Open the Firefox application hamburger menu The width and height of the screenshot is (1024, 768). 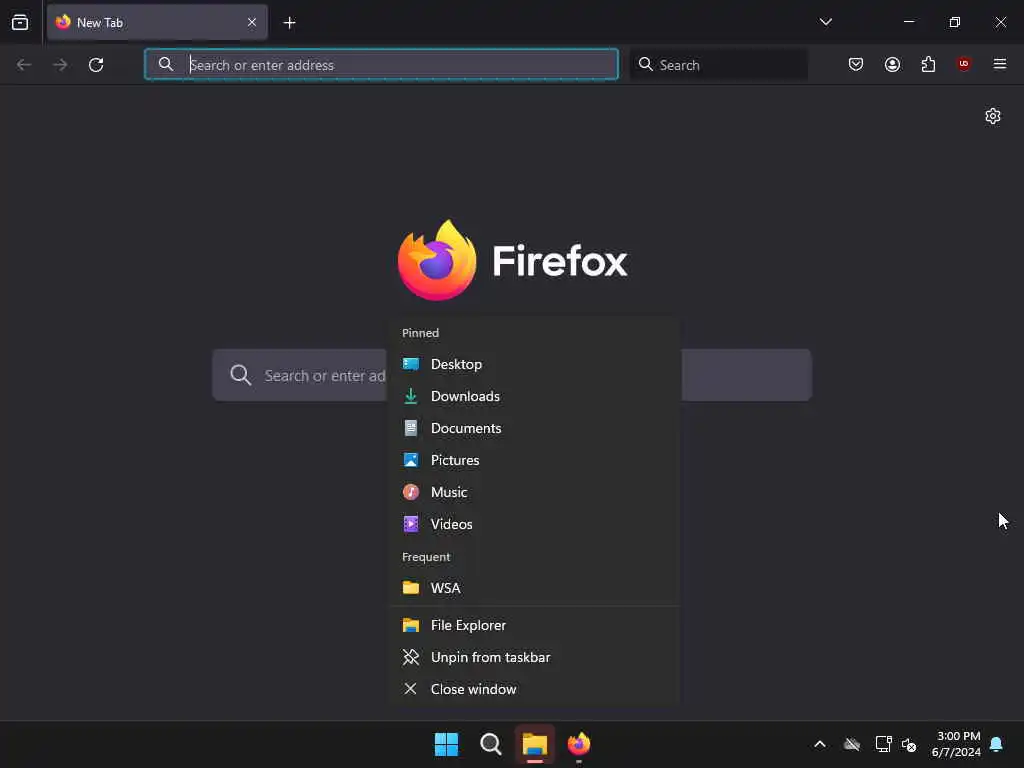tap(999, 64)
